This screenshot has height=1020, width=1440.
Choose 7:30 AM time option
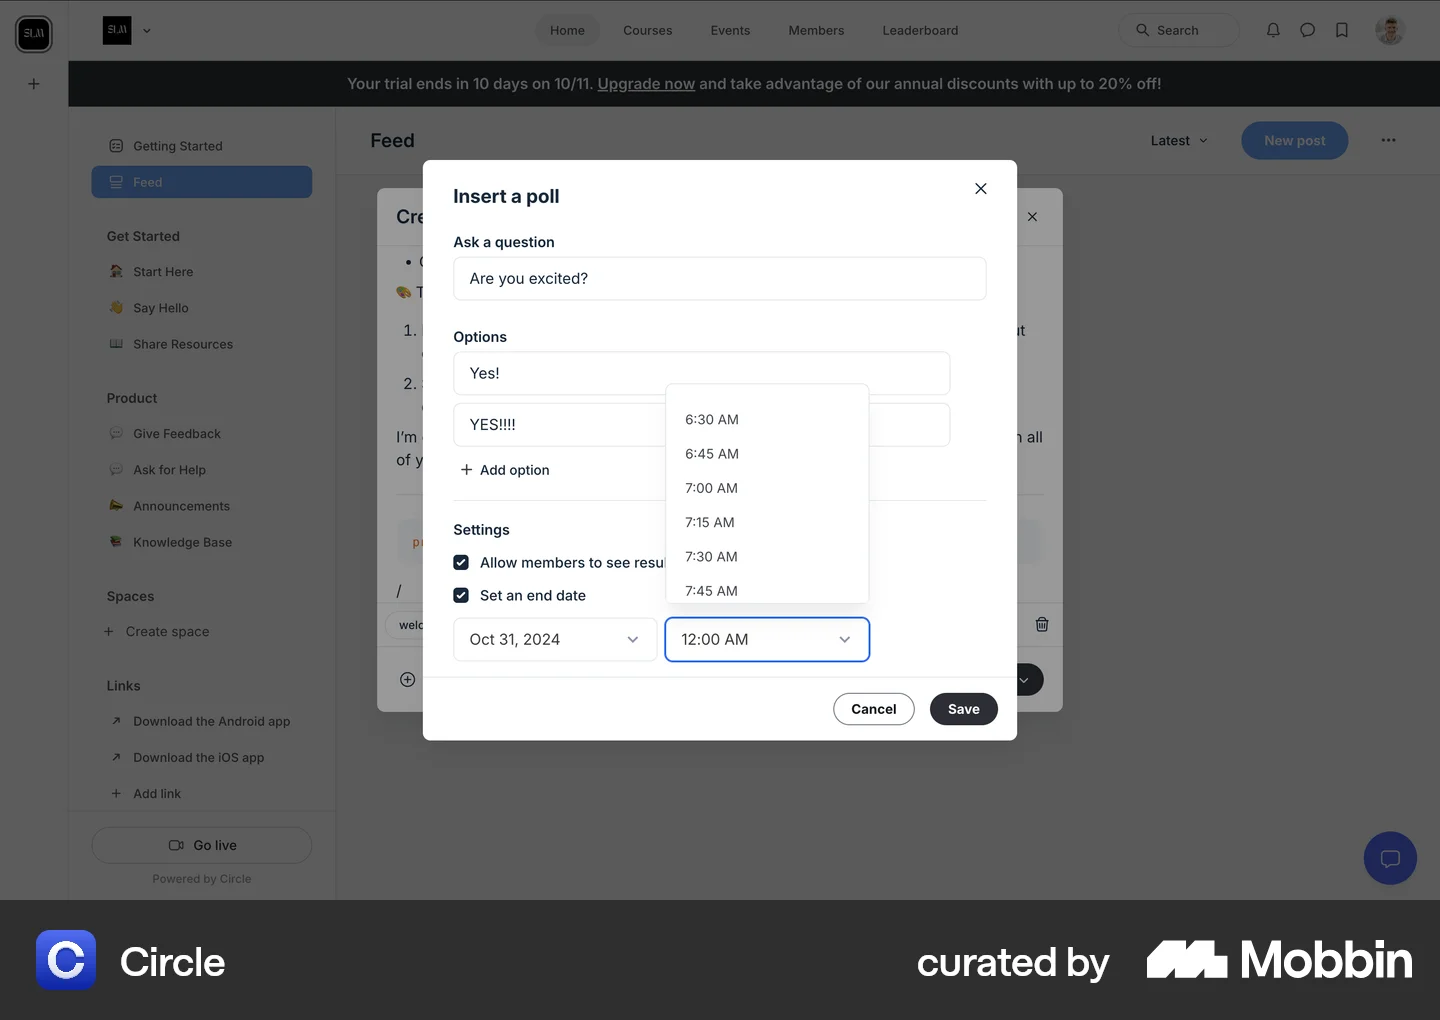767,556
